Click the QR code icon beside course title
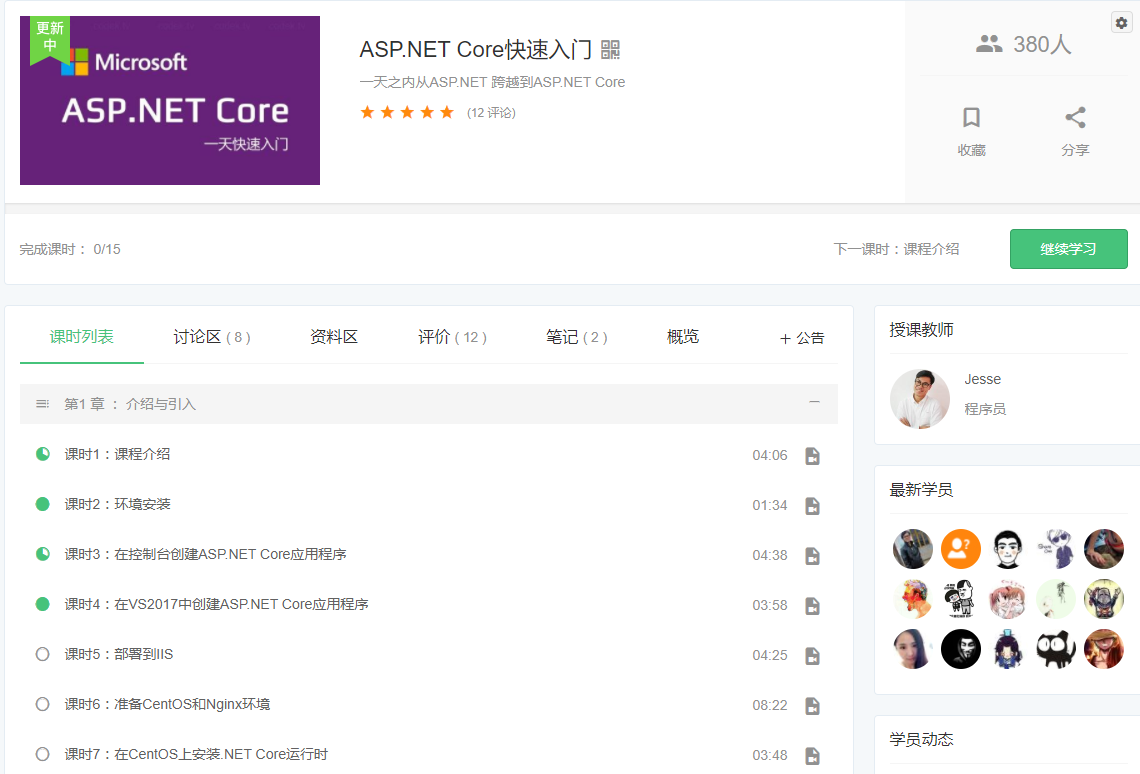Image resolution: width=1140 pixels, height=774 pixels. (x=611, y=49)
